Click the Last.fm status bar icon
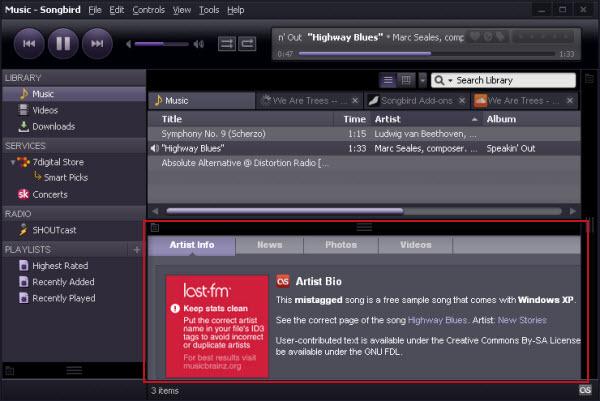Screen dimensions: 600x401 click(585, 390)
